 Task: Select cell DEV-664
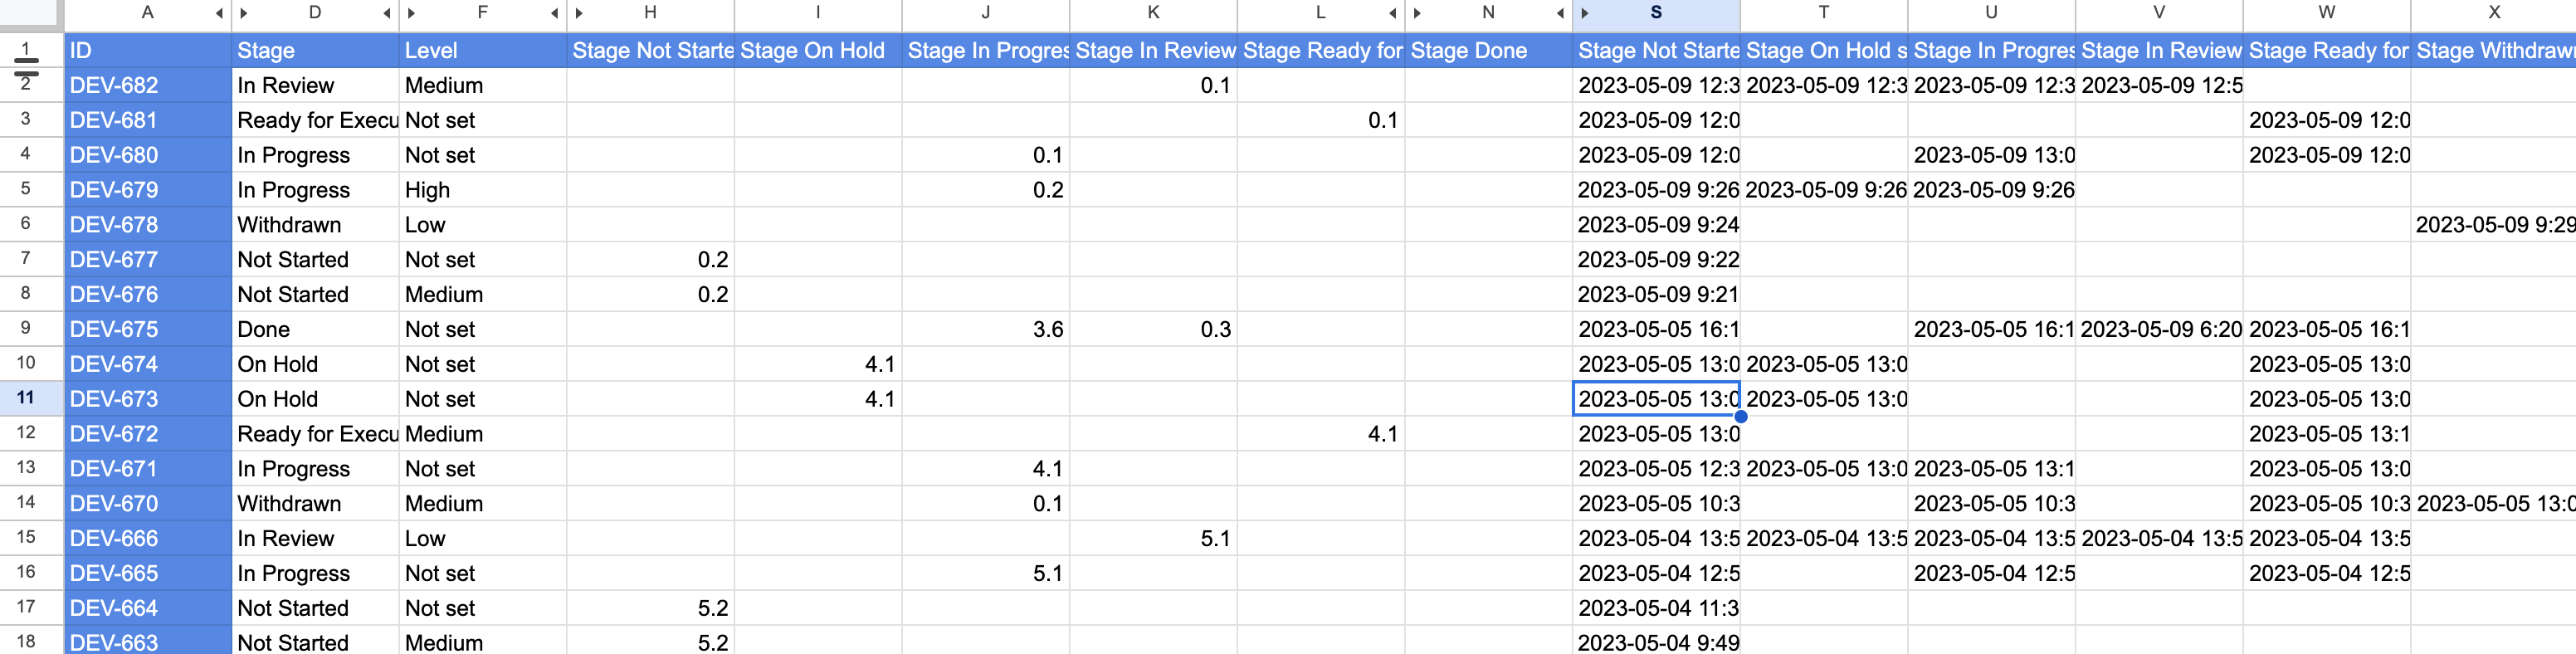(x=148, y=607)
